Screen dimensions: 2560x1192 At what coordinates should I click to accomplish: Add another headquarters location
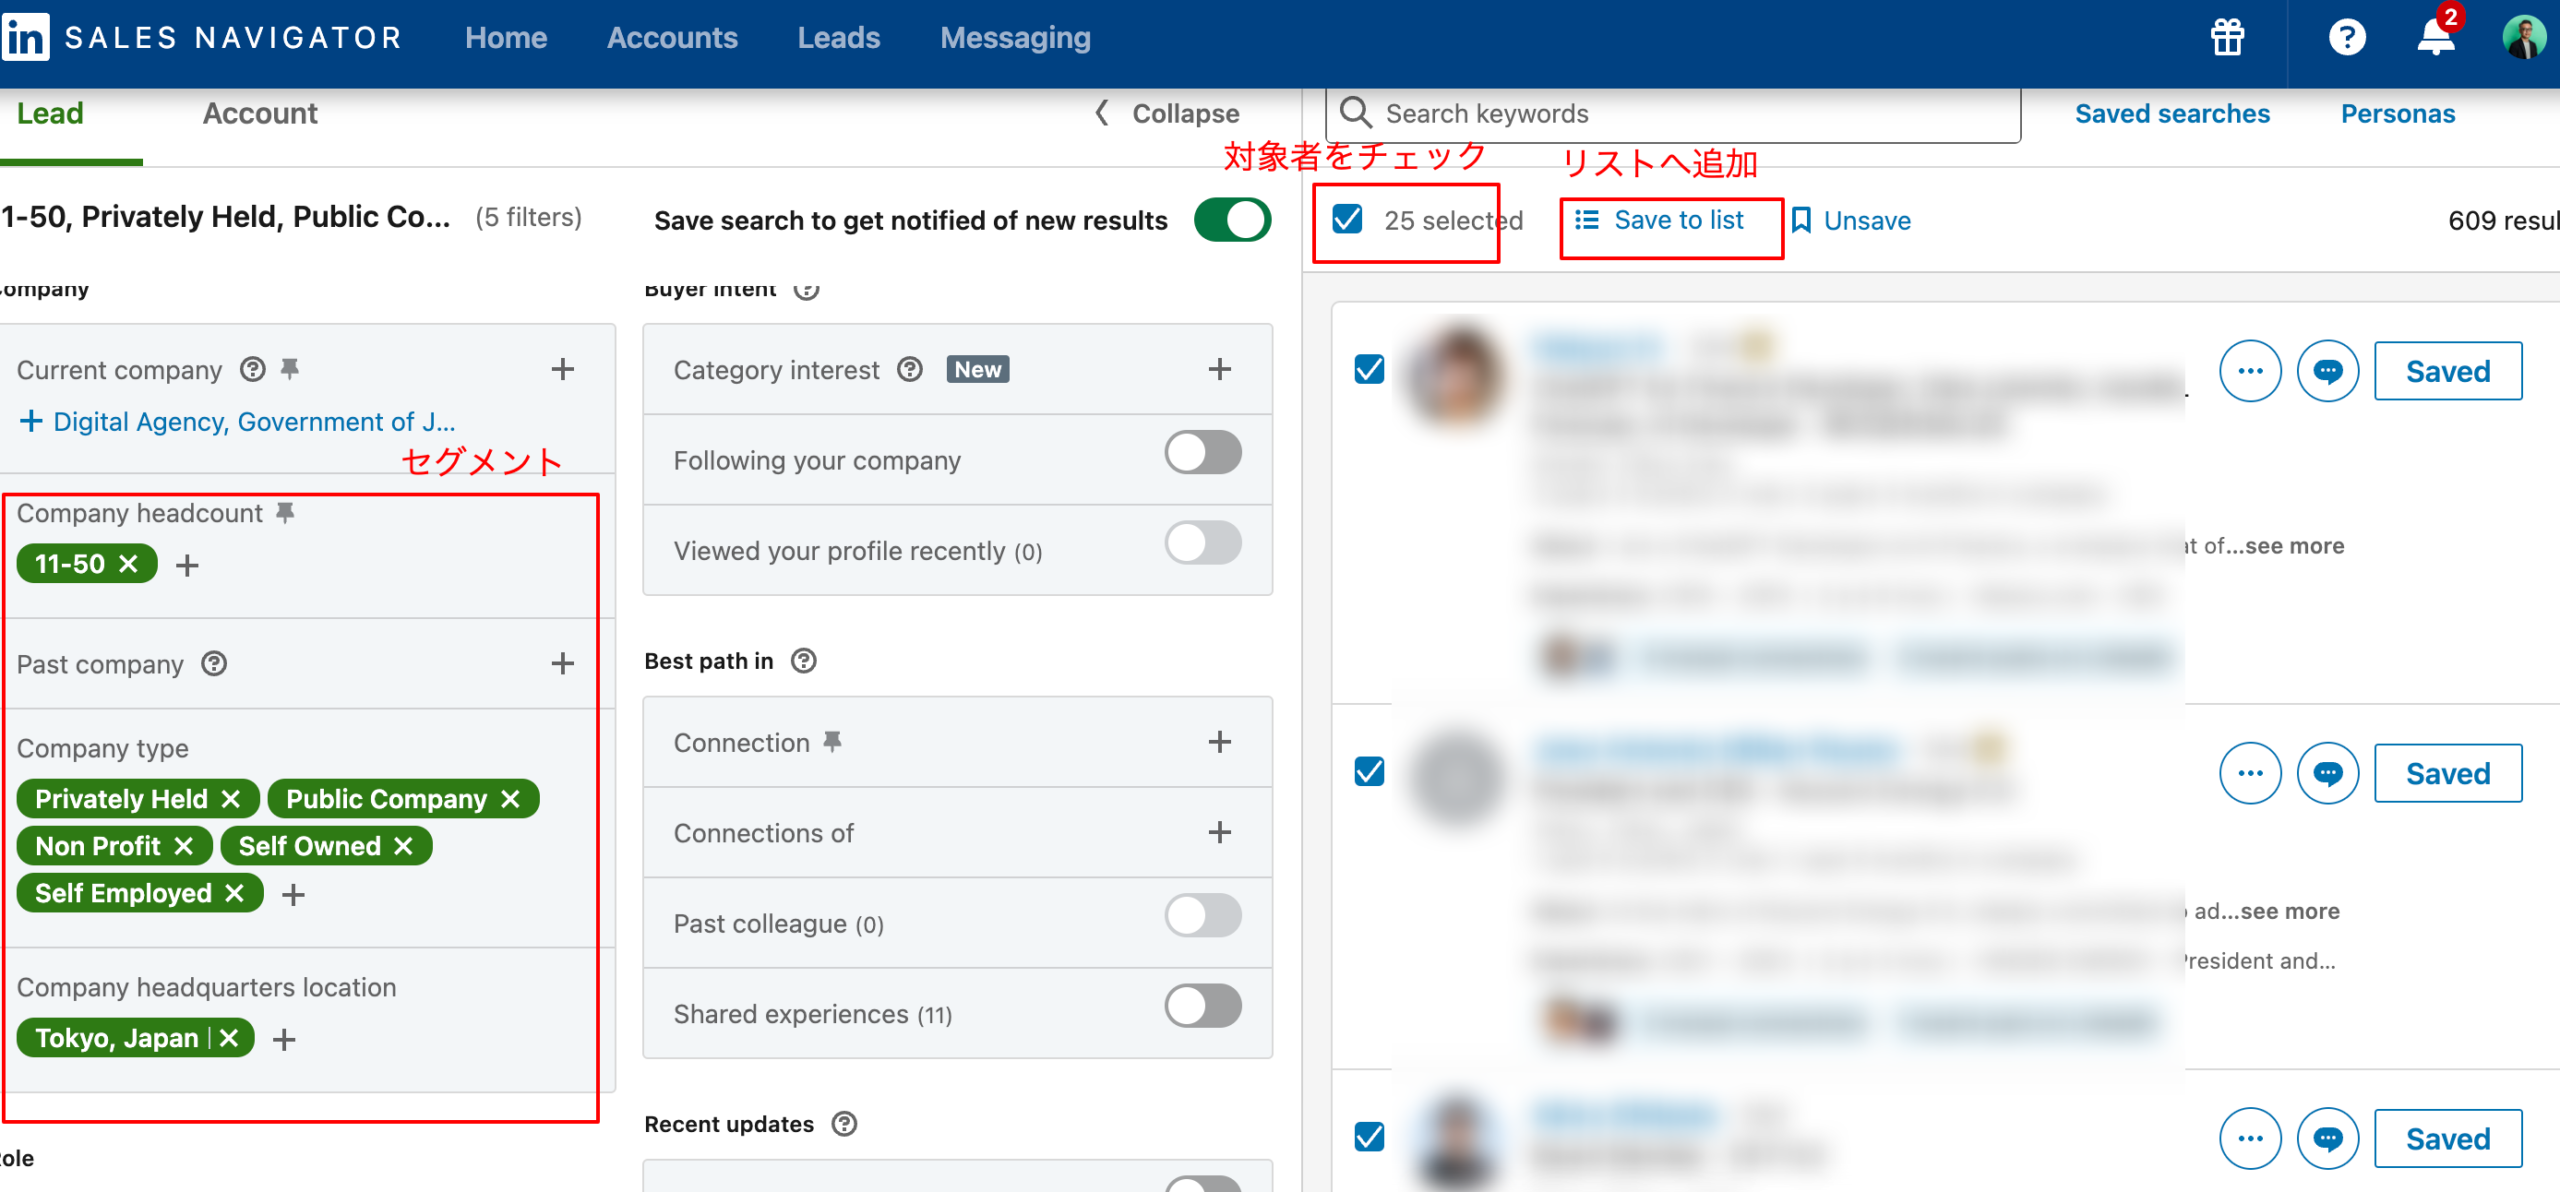pyautogui.click(x=284, y=1040)
